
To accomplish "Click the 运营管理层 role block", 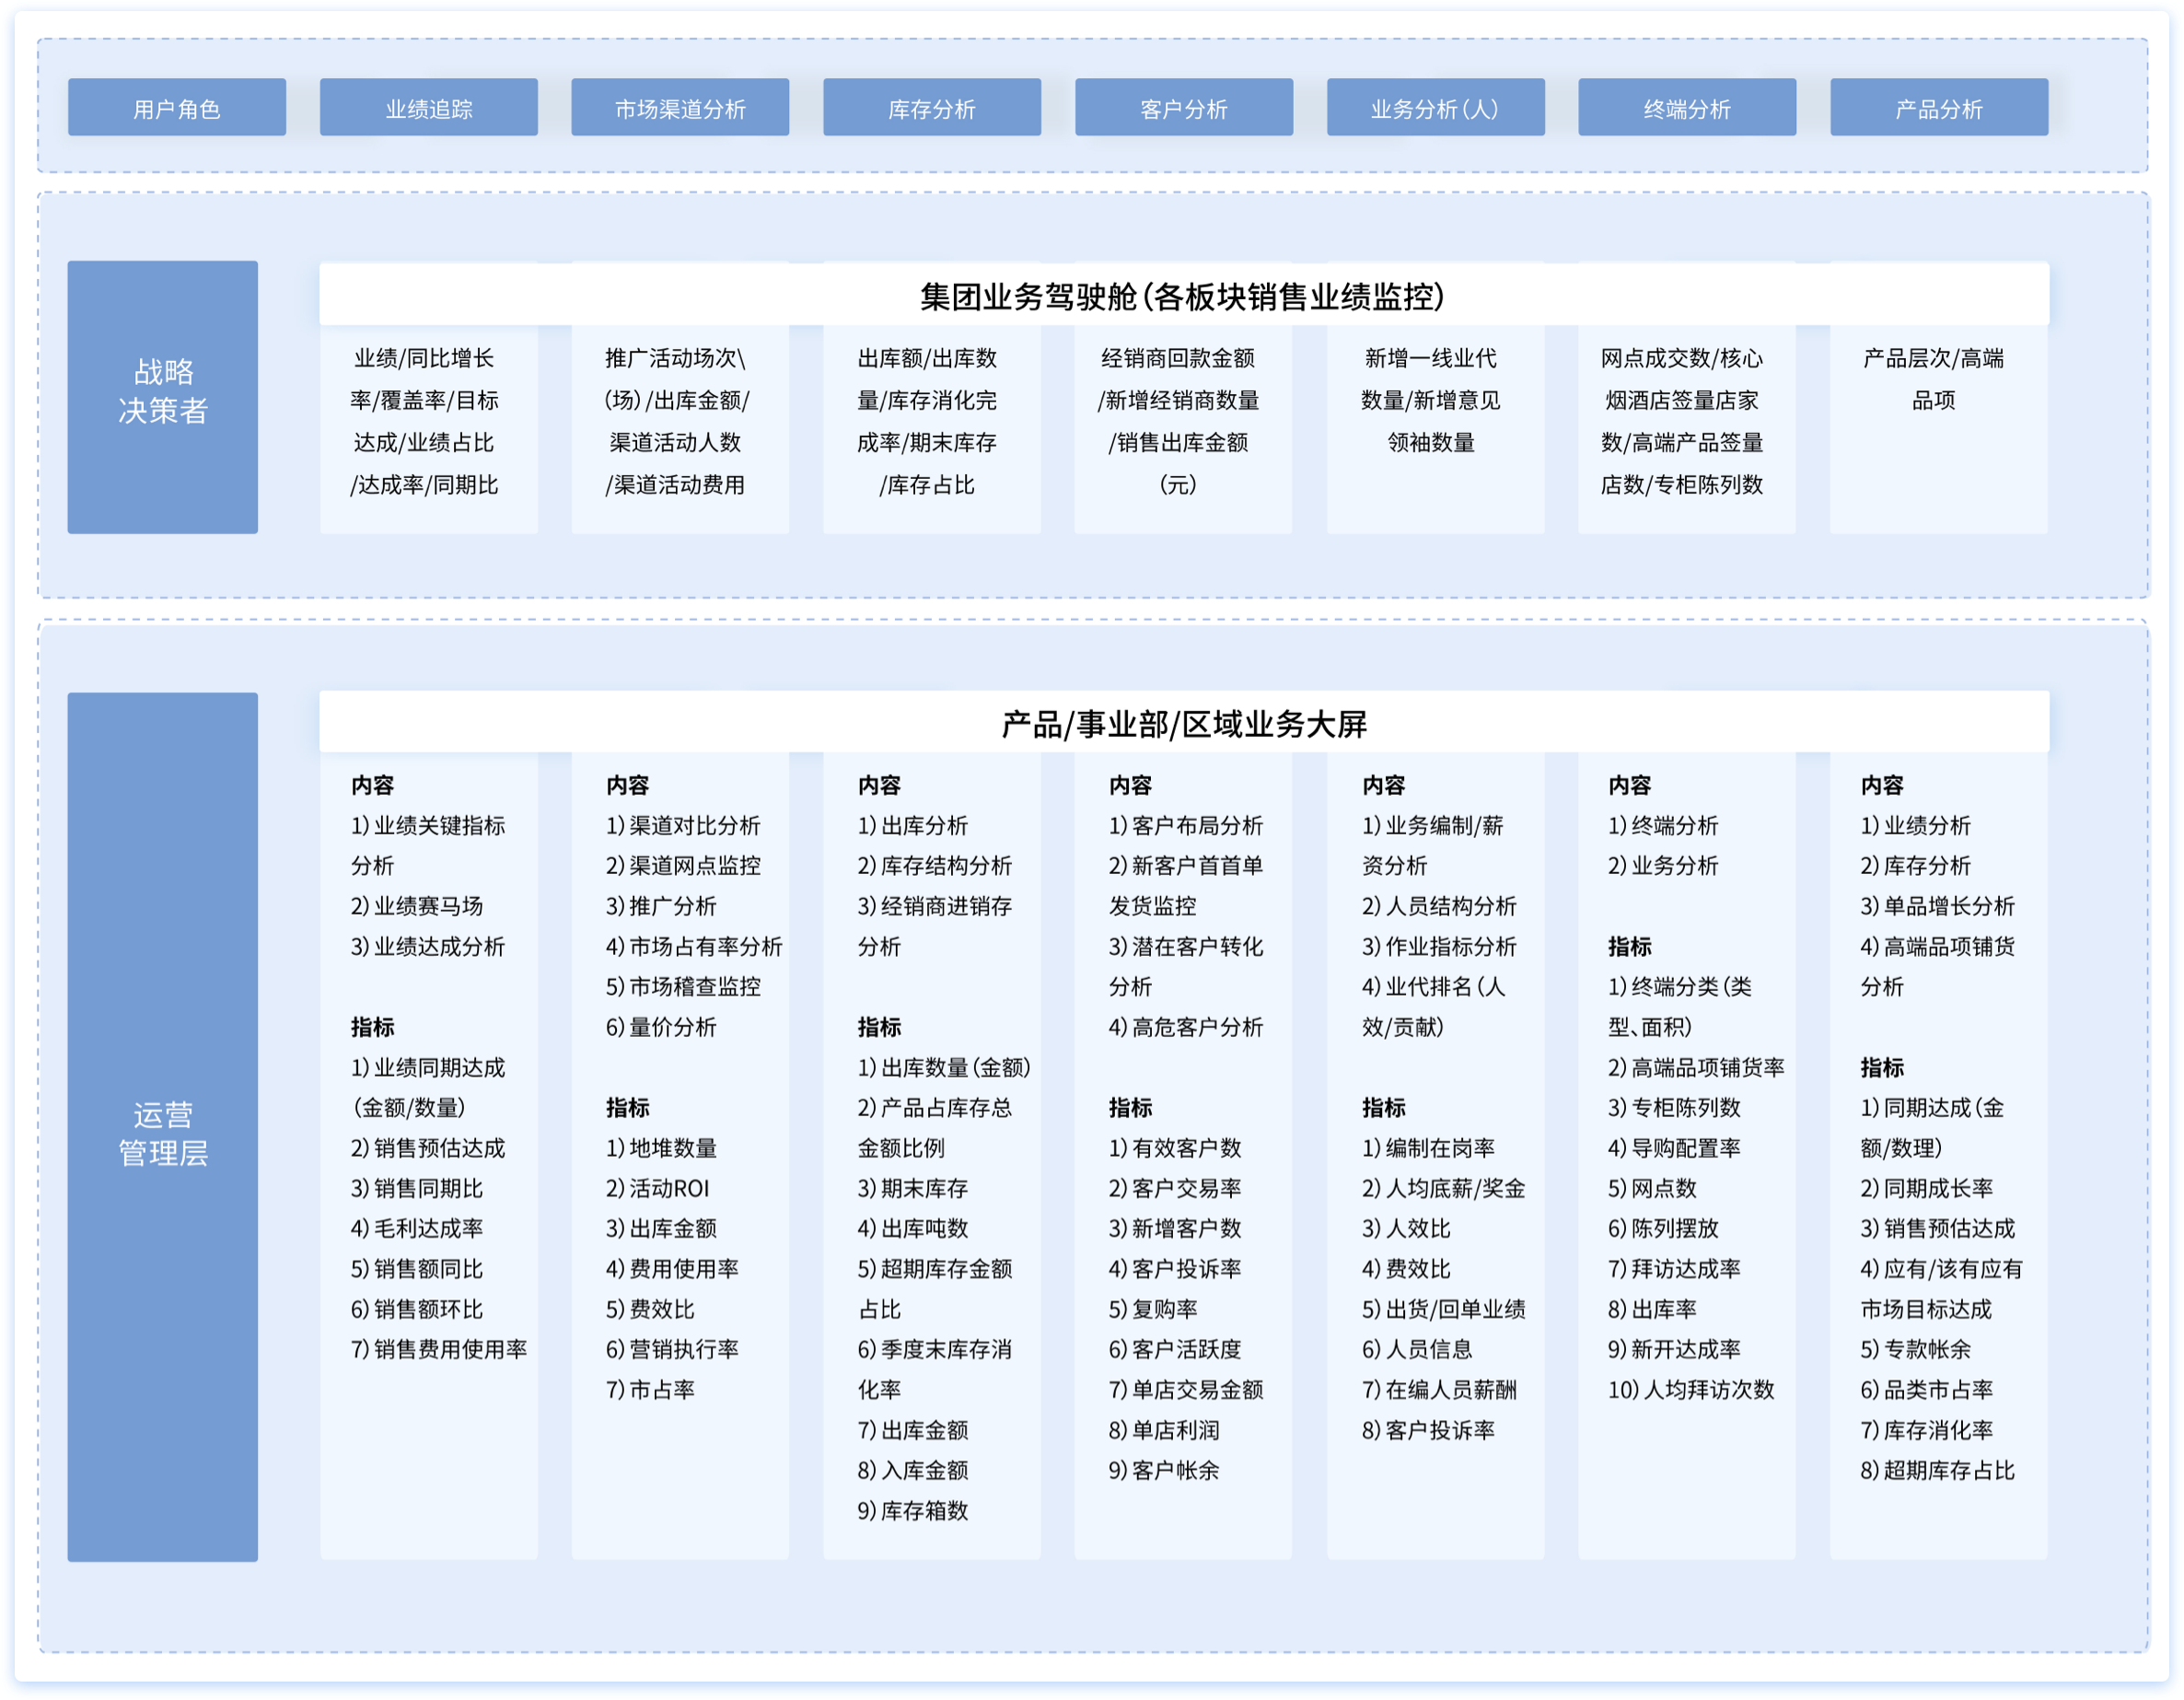I will click(163, 1126).
